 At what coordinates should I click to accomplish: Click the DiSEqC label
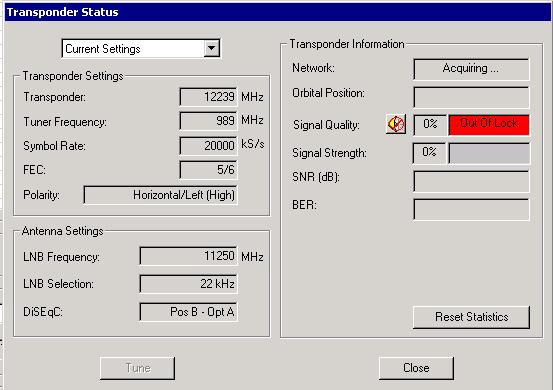[43, 312]
